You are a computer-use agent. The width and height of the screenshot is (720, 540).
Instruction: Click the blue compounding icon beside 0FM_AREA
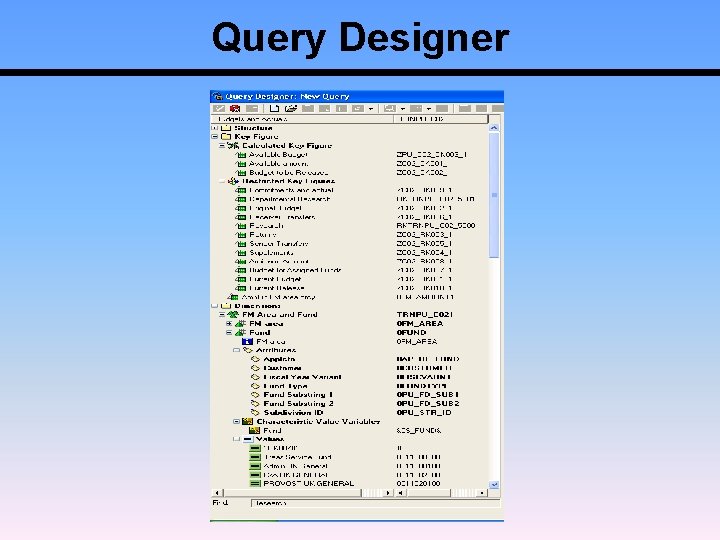tap(248, 342)
